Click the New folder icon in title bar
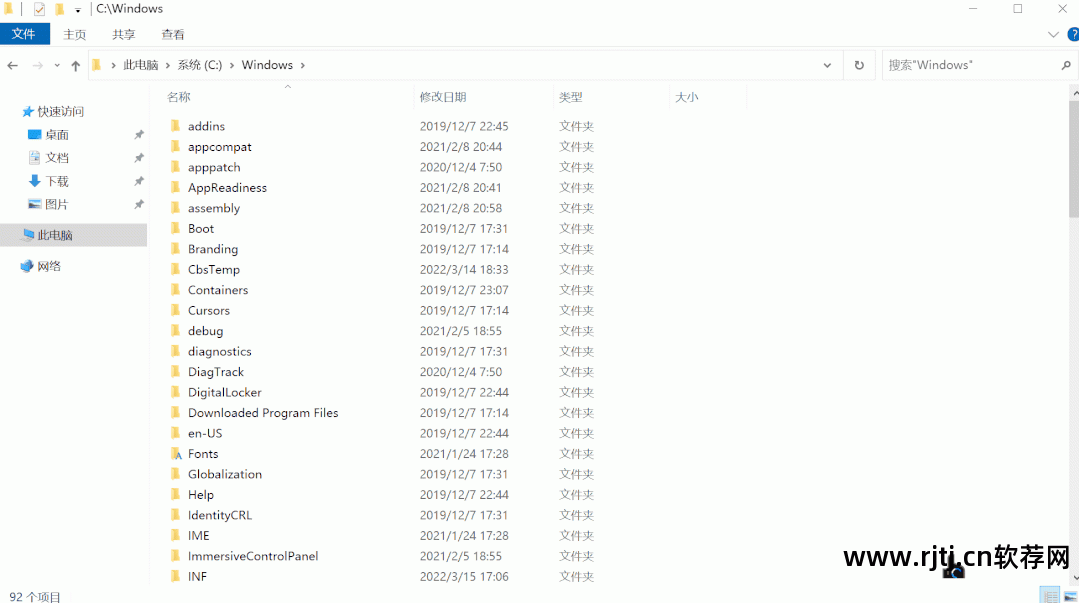Image resolution: width=1079 pixels, height=603 pixels. pyautogui.click(x=60, y=9)
